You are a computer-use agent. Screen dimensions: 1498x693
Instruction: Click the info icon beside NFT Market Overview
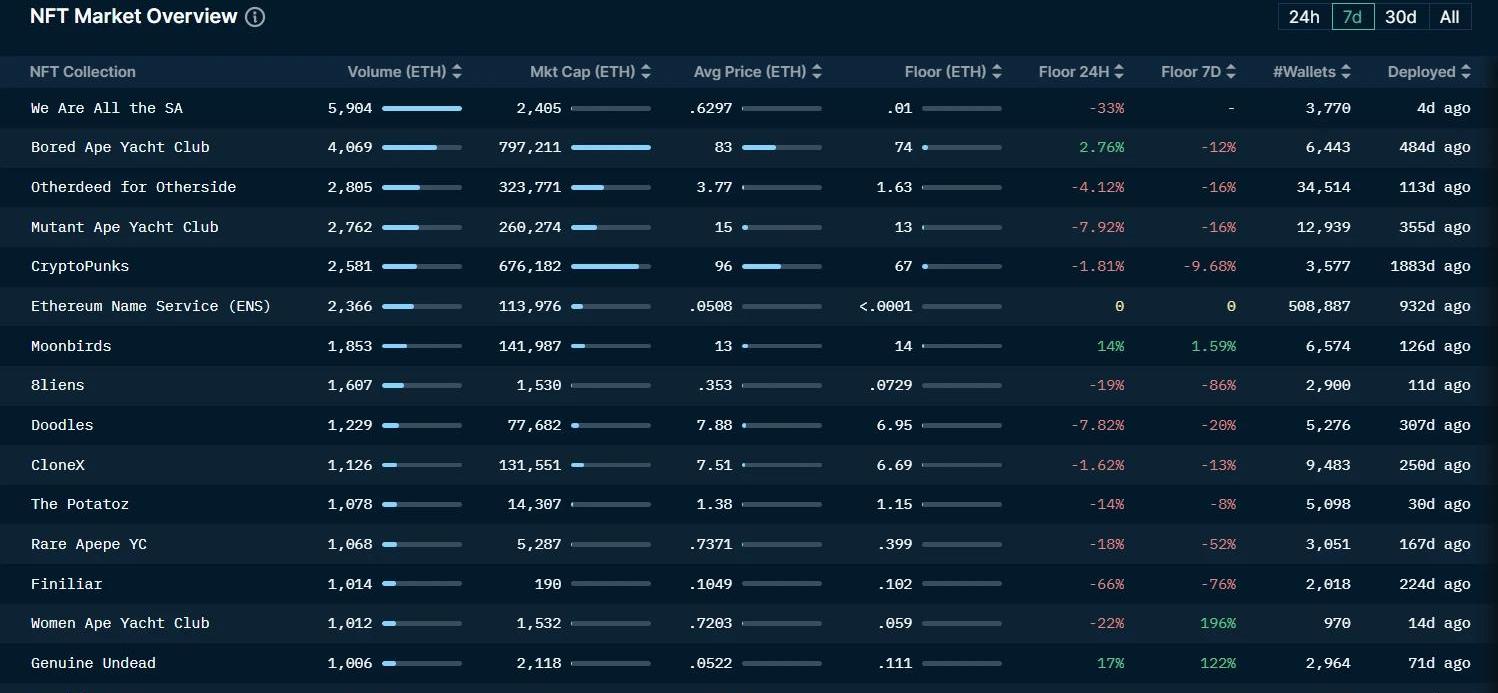(255, 17)
